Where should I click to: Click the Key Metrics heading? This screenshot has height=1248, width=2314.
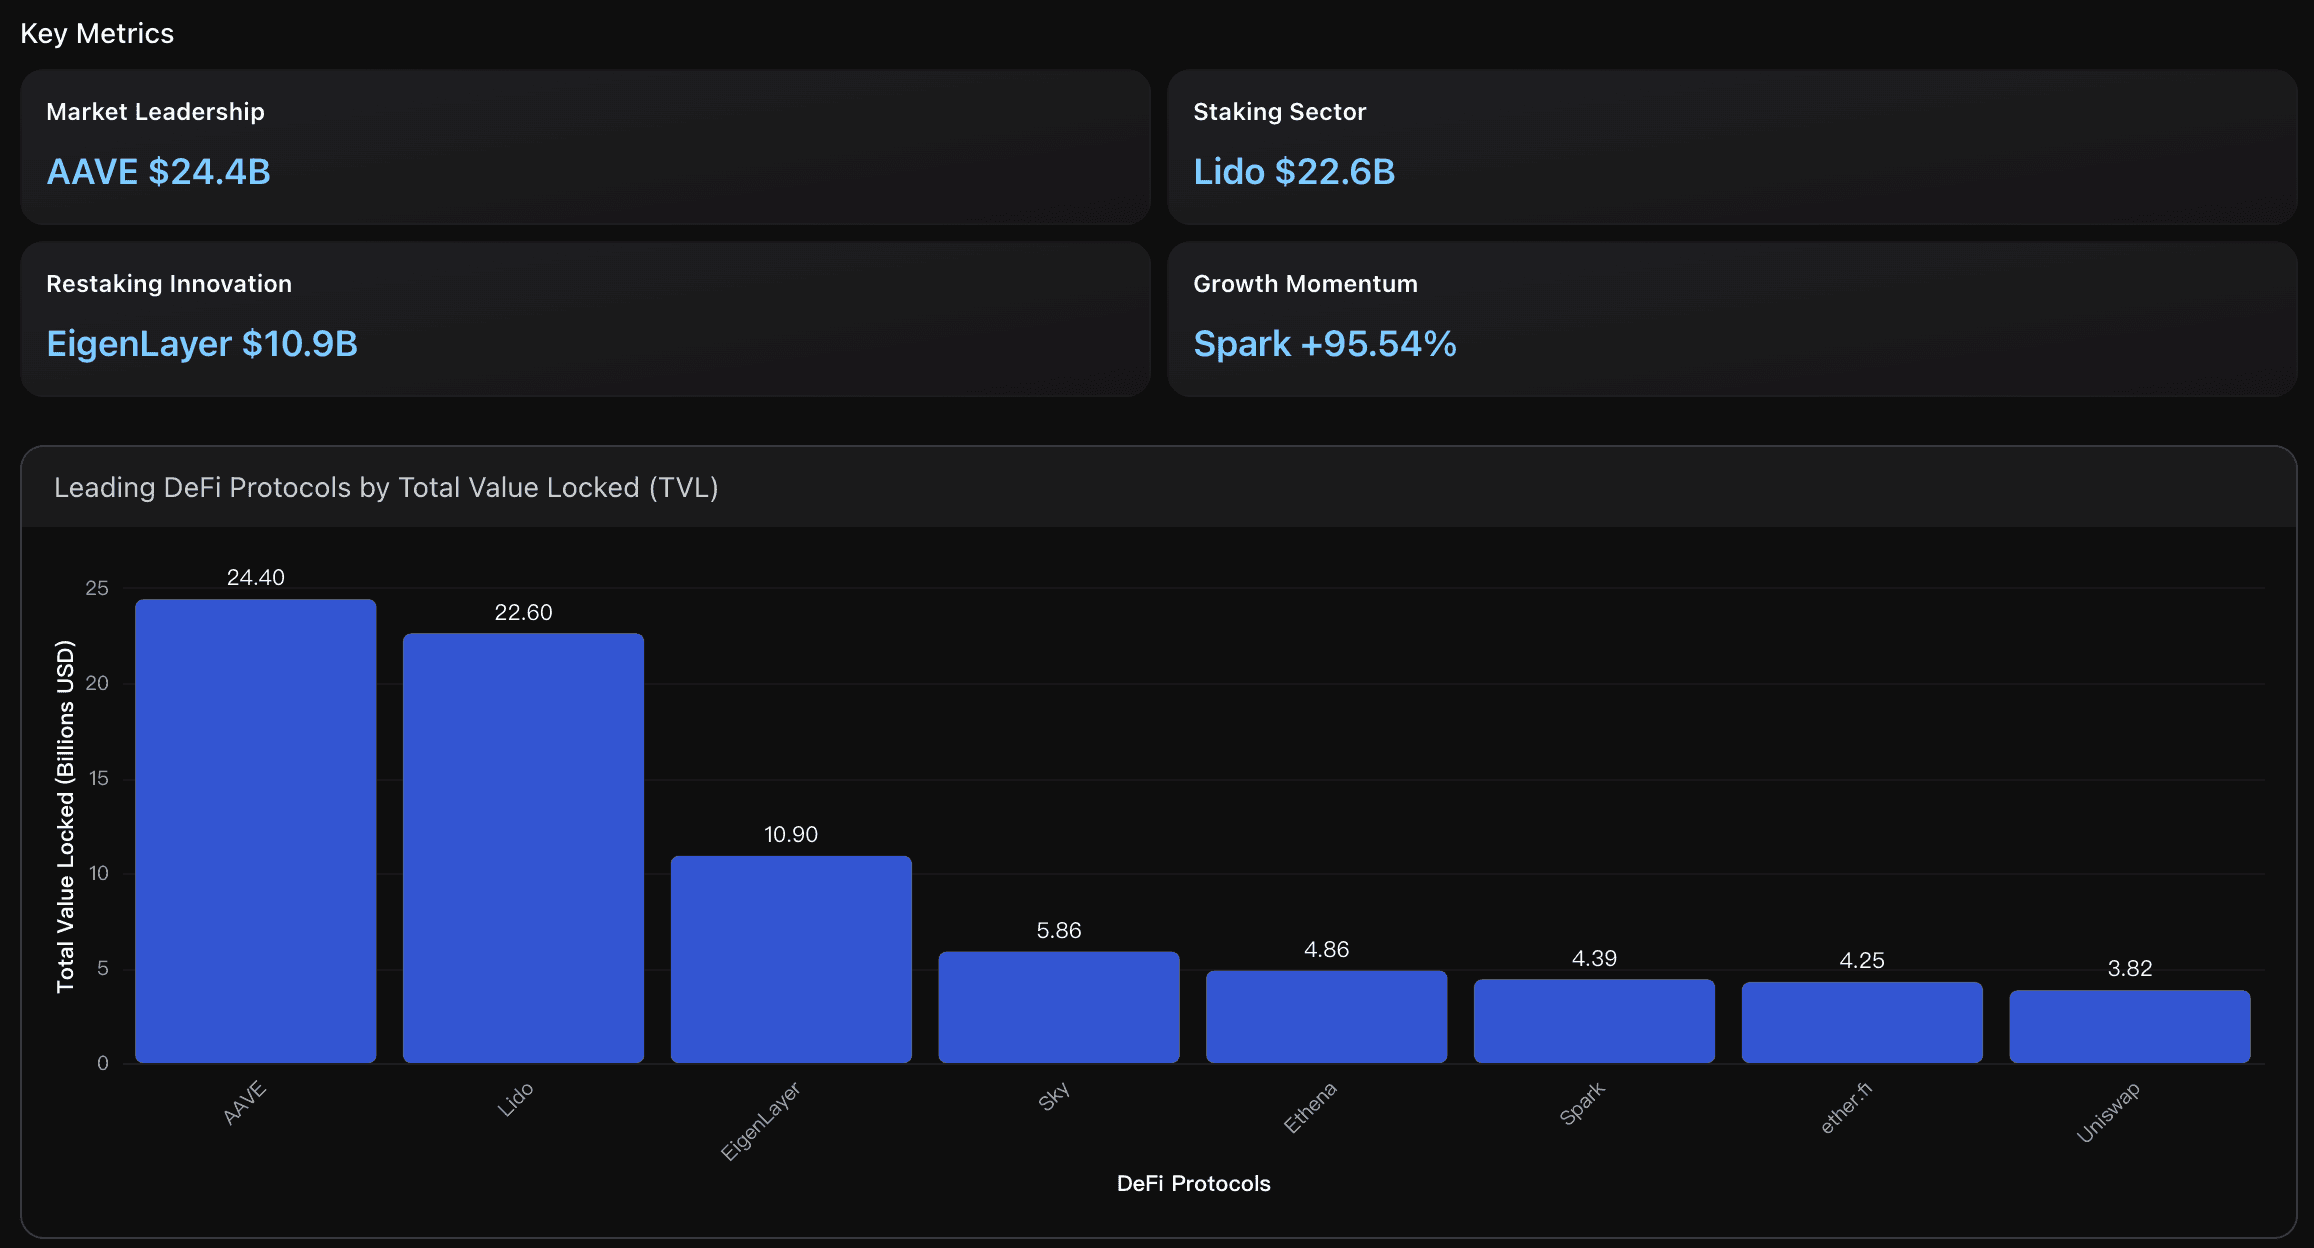click(97, 34)
